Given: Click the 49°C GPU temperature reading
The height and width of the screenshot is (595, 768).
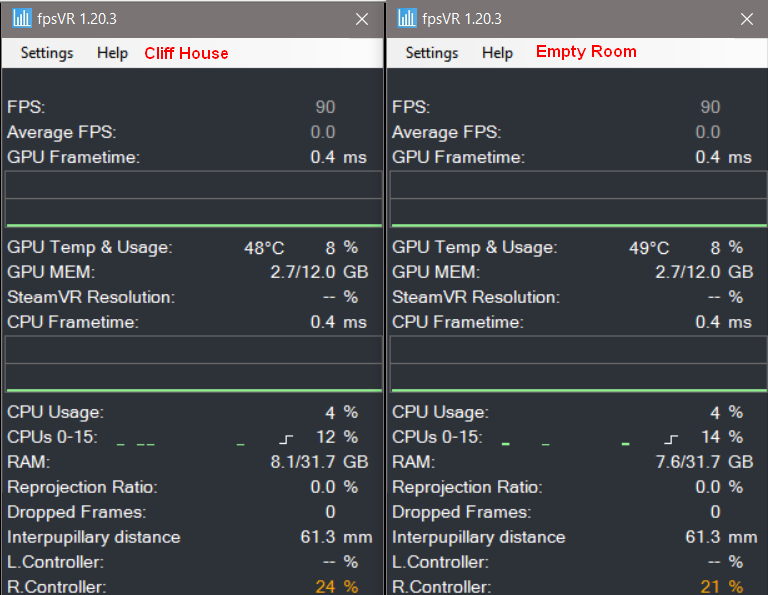Looking at the screenshot, I should 649,247.
